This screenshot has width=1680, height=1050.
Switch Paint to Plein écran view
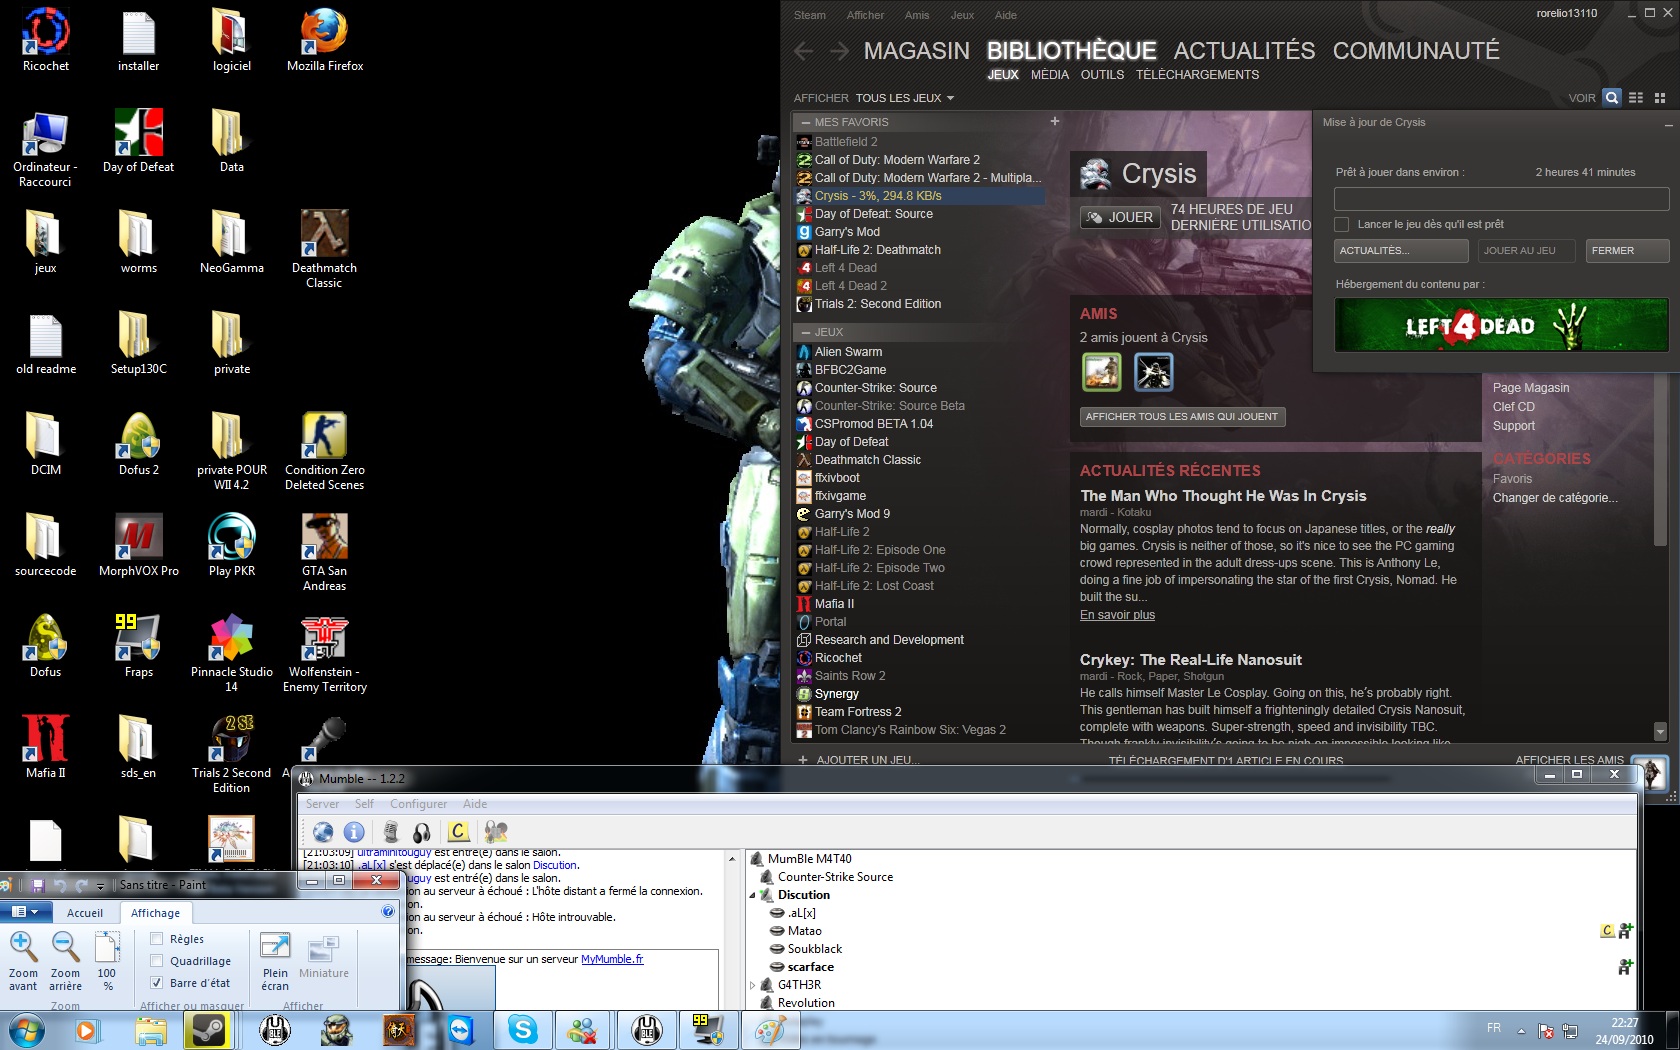[275, 960]
